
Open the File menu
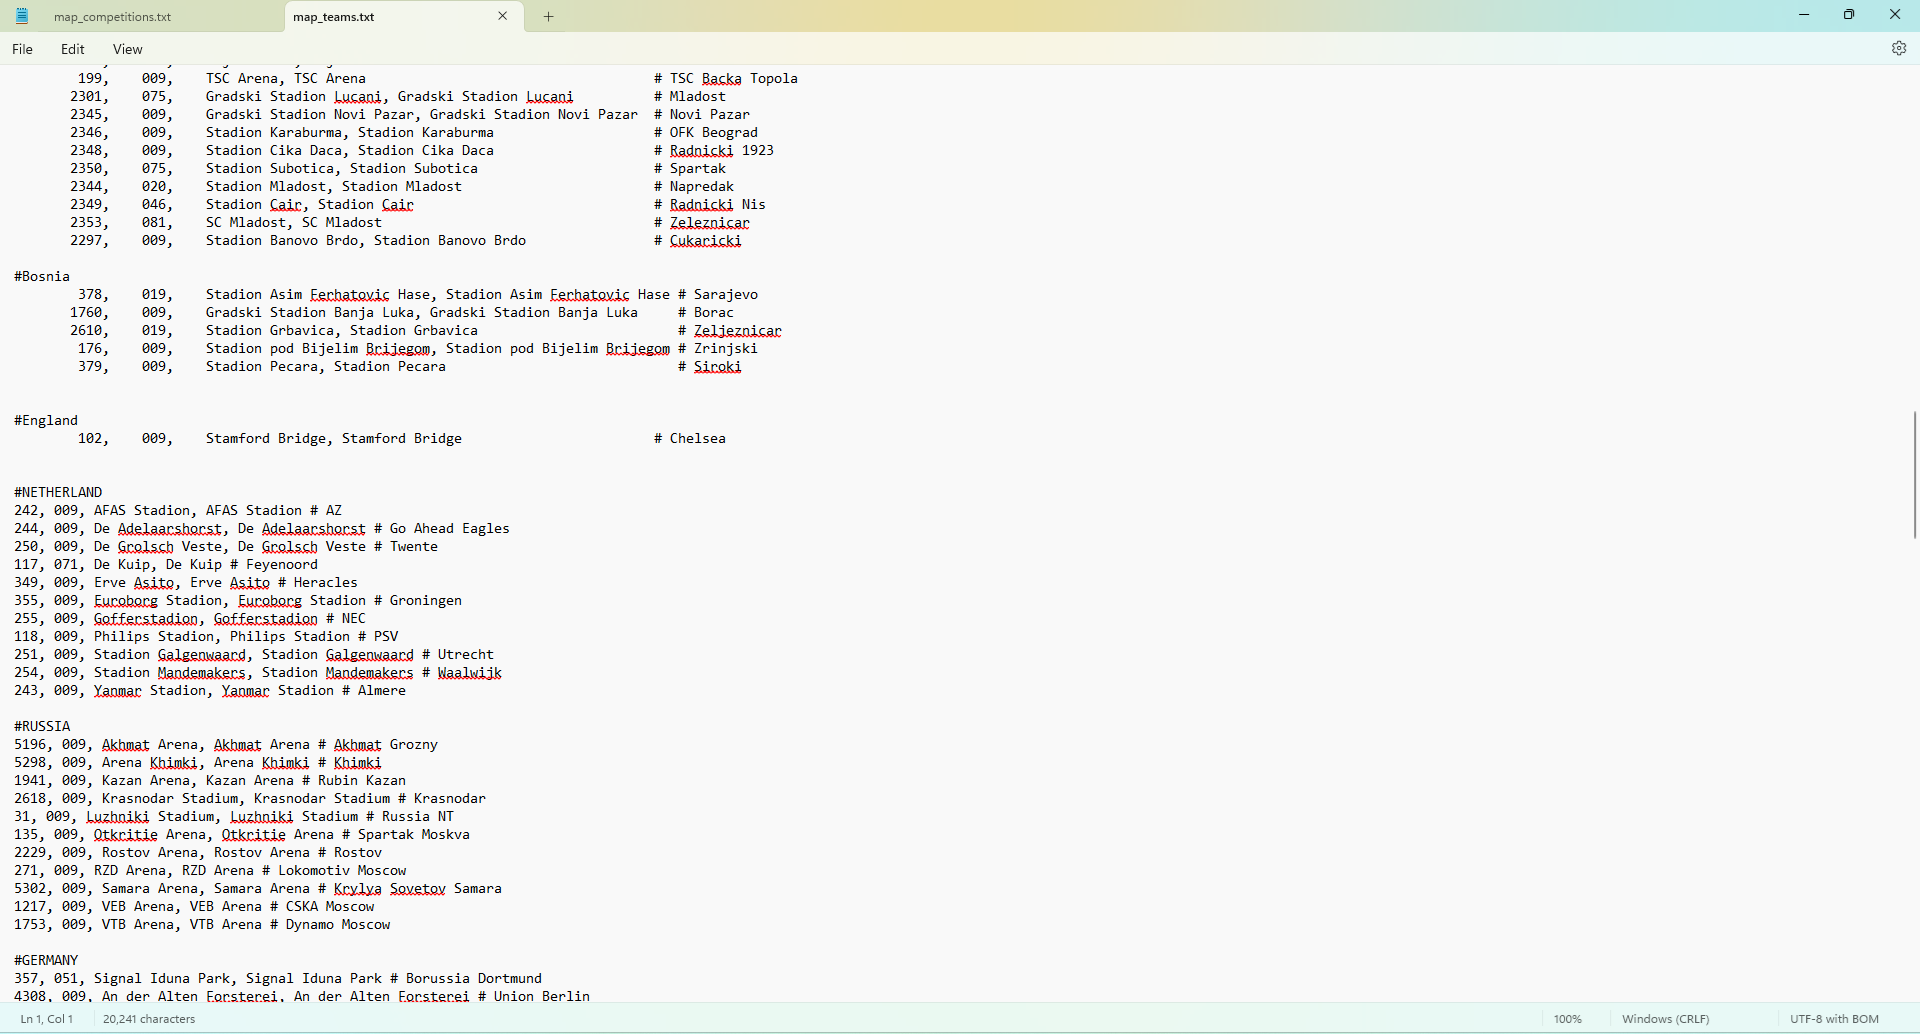[22, 49]
